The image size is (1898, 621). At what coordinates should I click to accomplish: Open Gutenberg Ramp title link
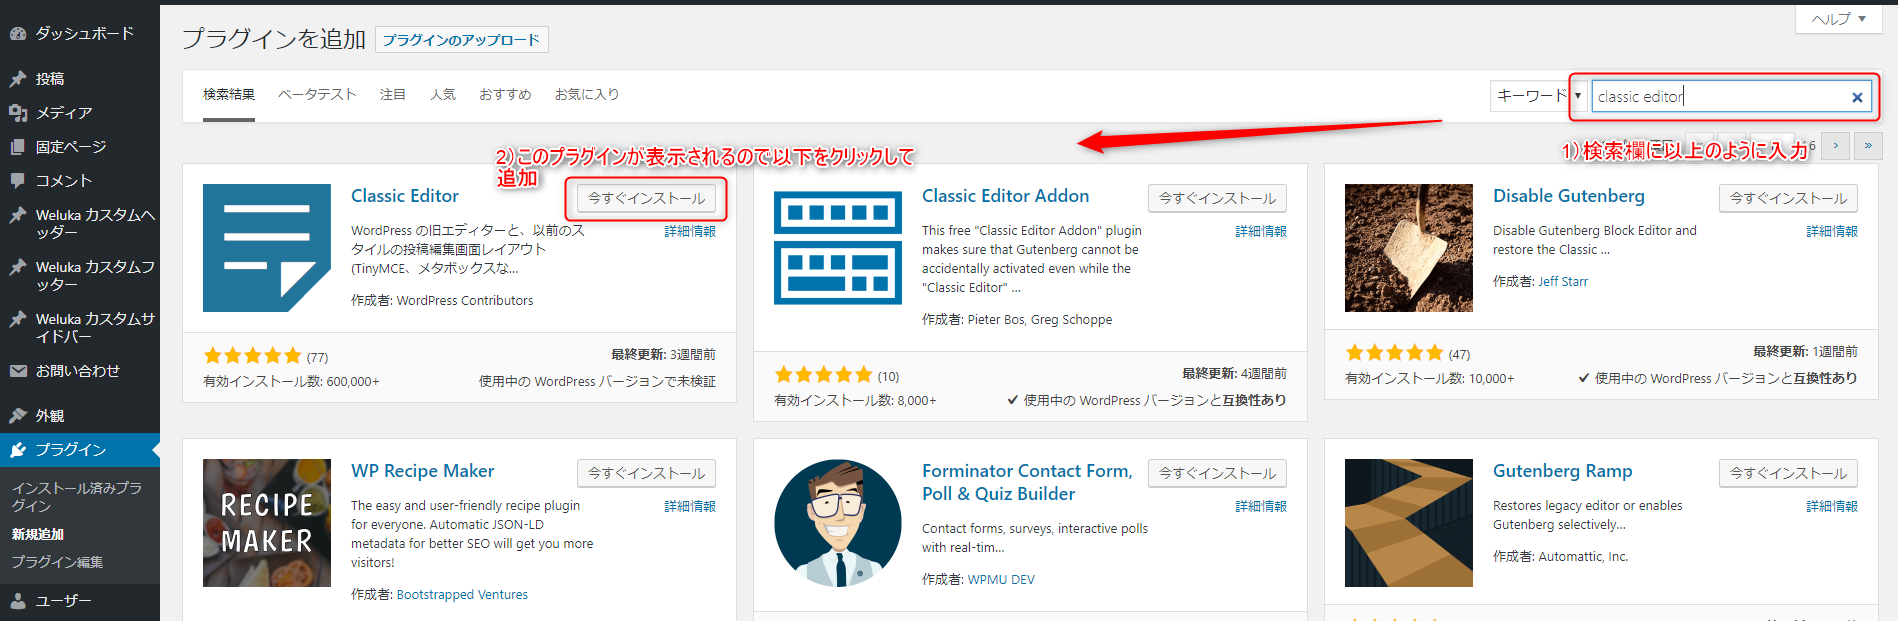coord(1563,471)
